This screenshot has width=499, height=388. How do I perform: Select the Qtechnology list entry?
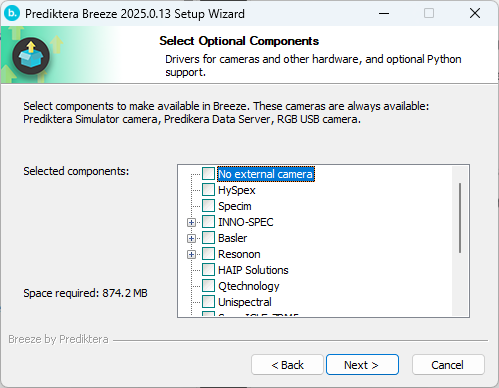(249, 286)
